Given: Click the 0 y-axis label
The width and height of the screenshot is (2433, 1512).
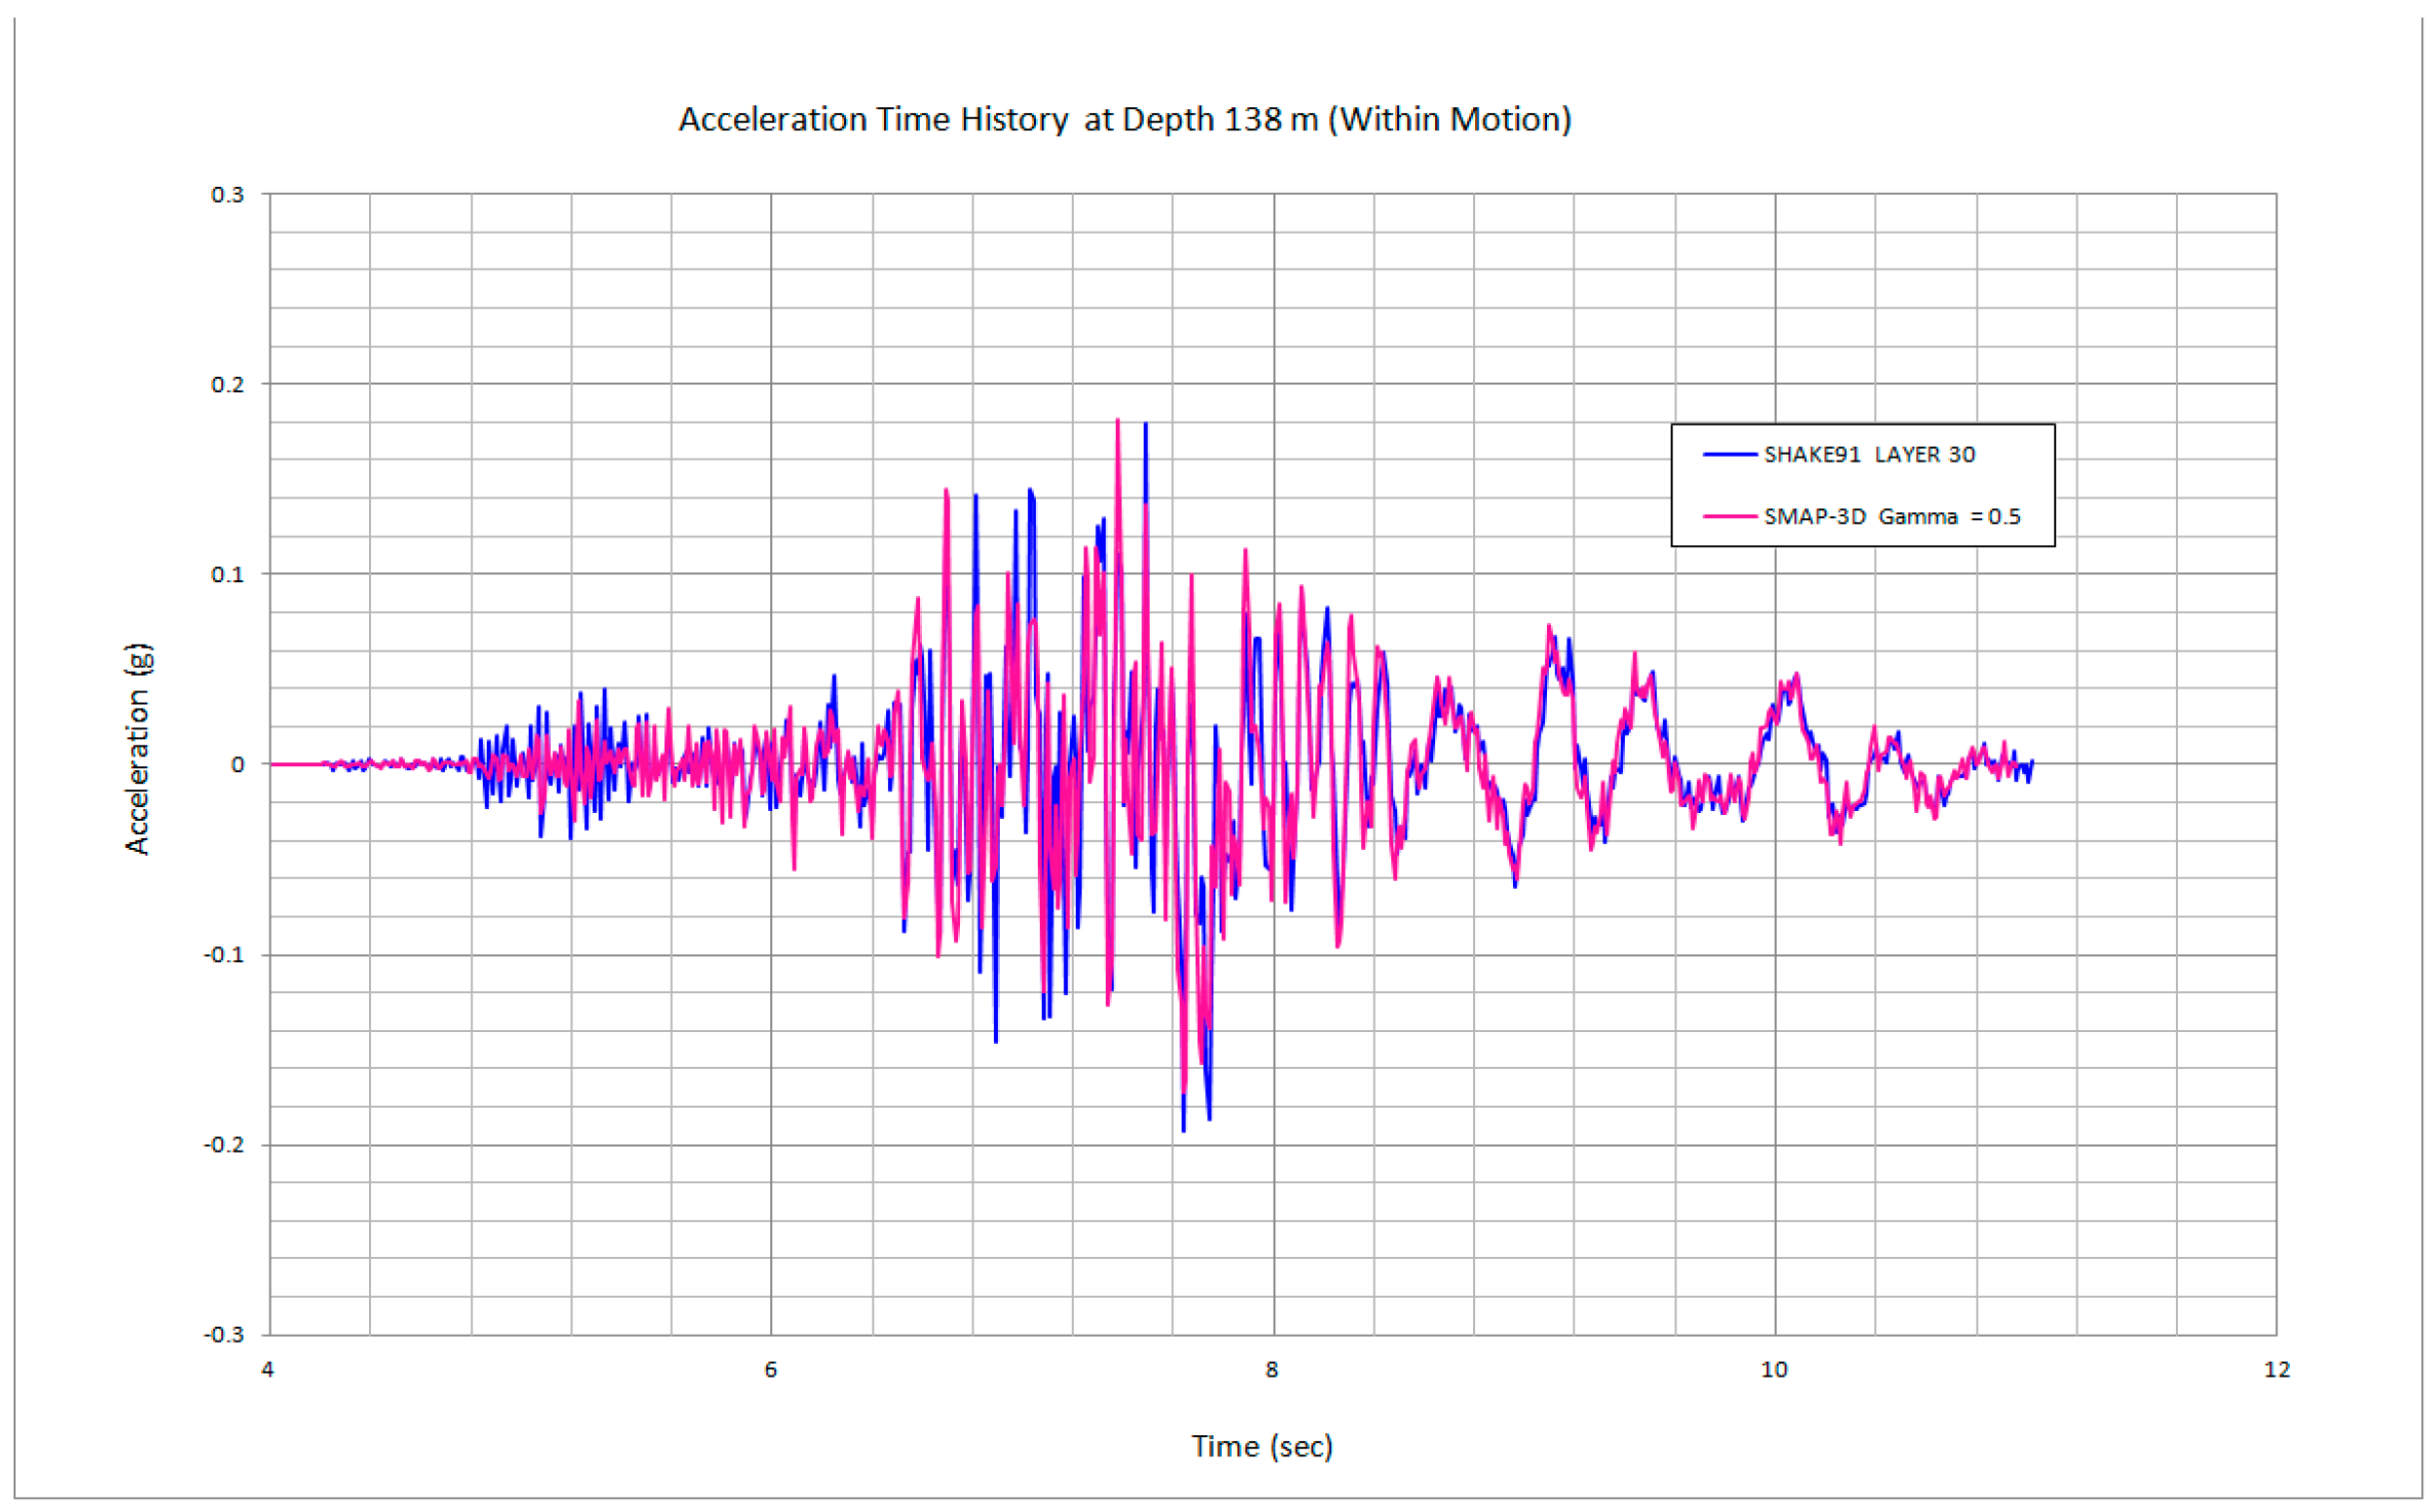Looking at the screenshot, I should pos(237,765).
